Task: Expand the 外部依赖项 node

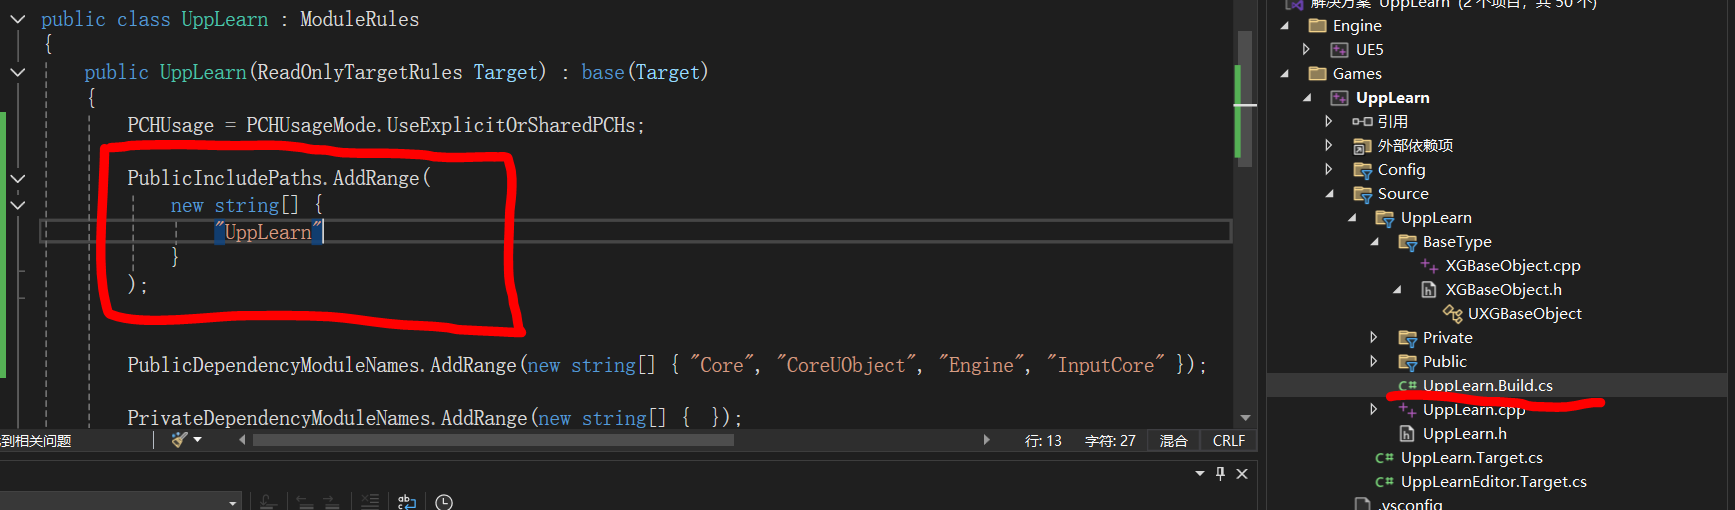Action: (1329, 146)
